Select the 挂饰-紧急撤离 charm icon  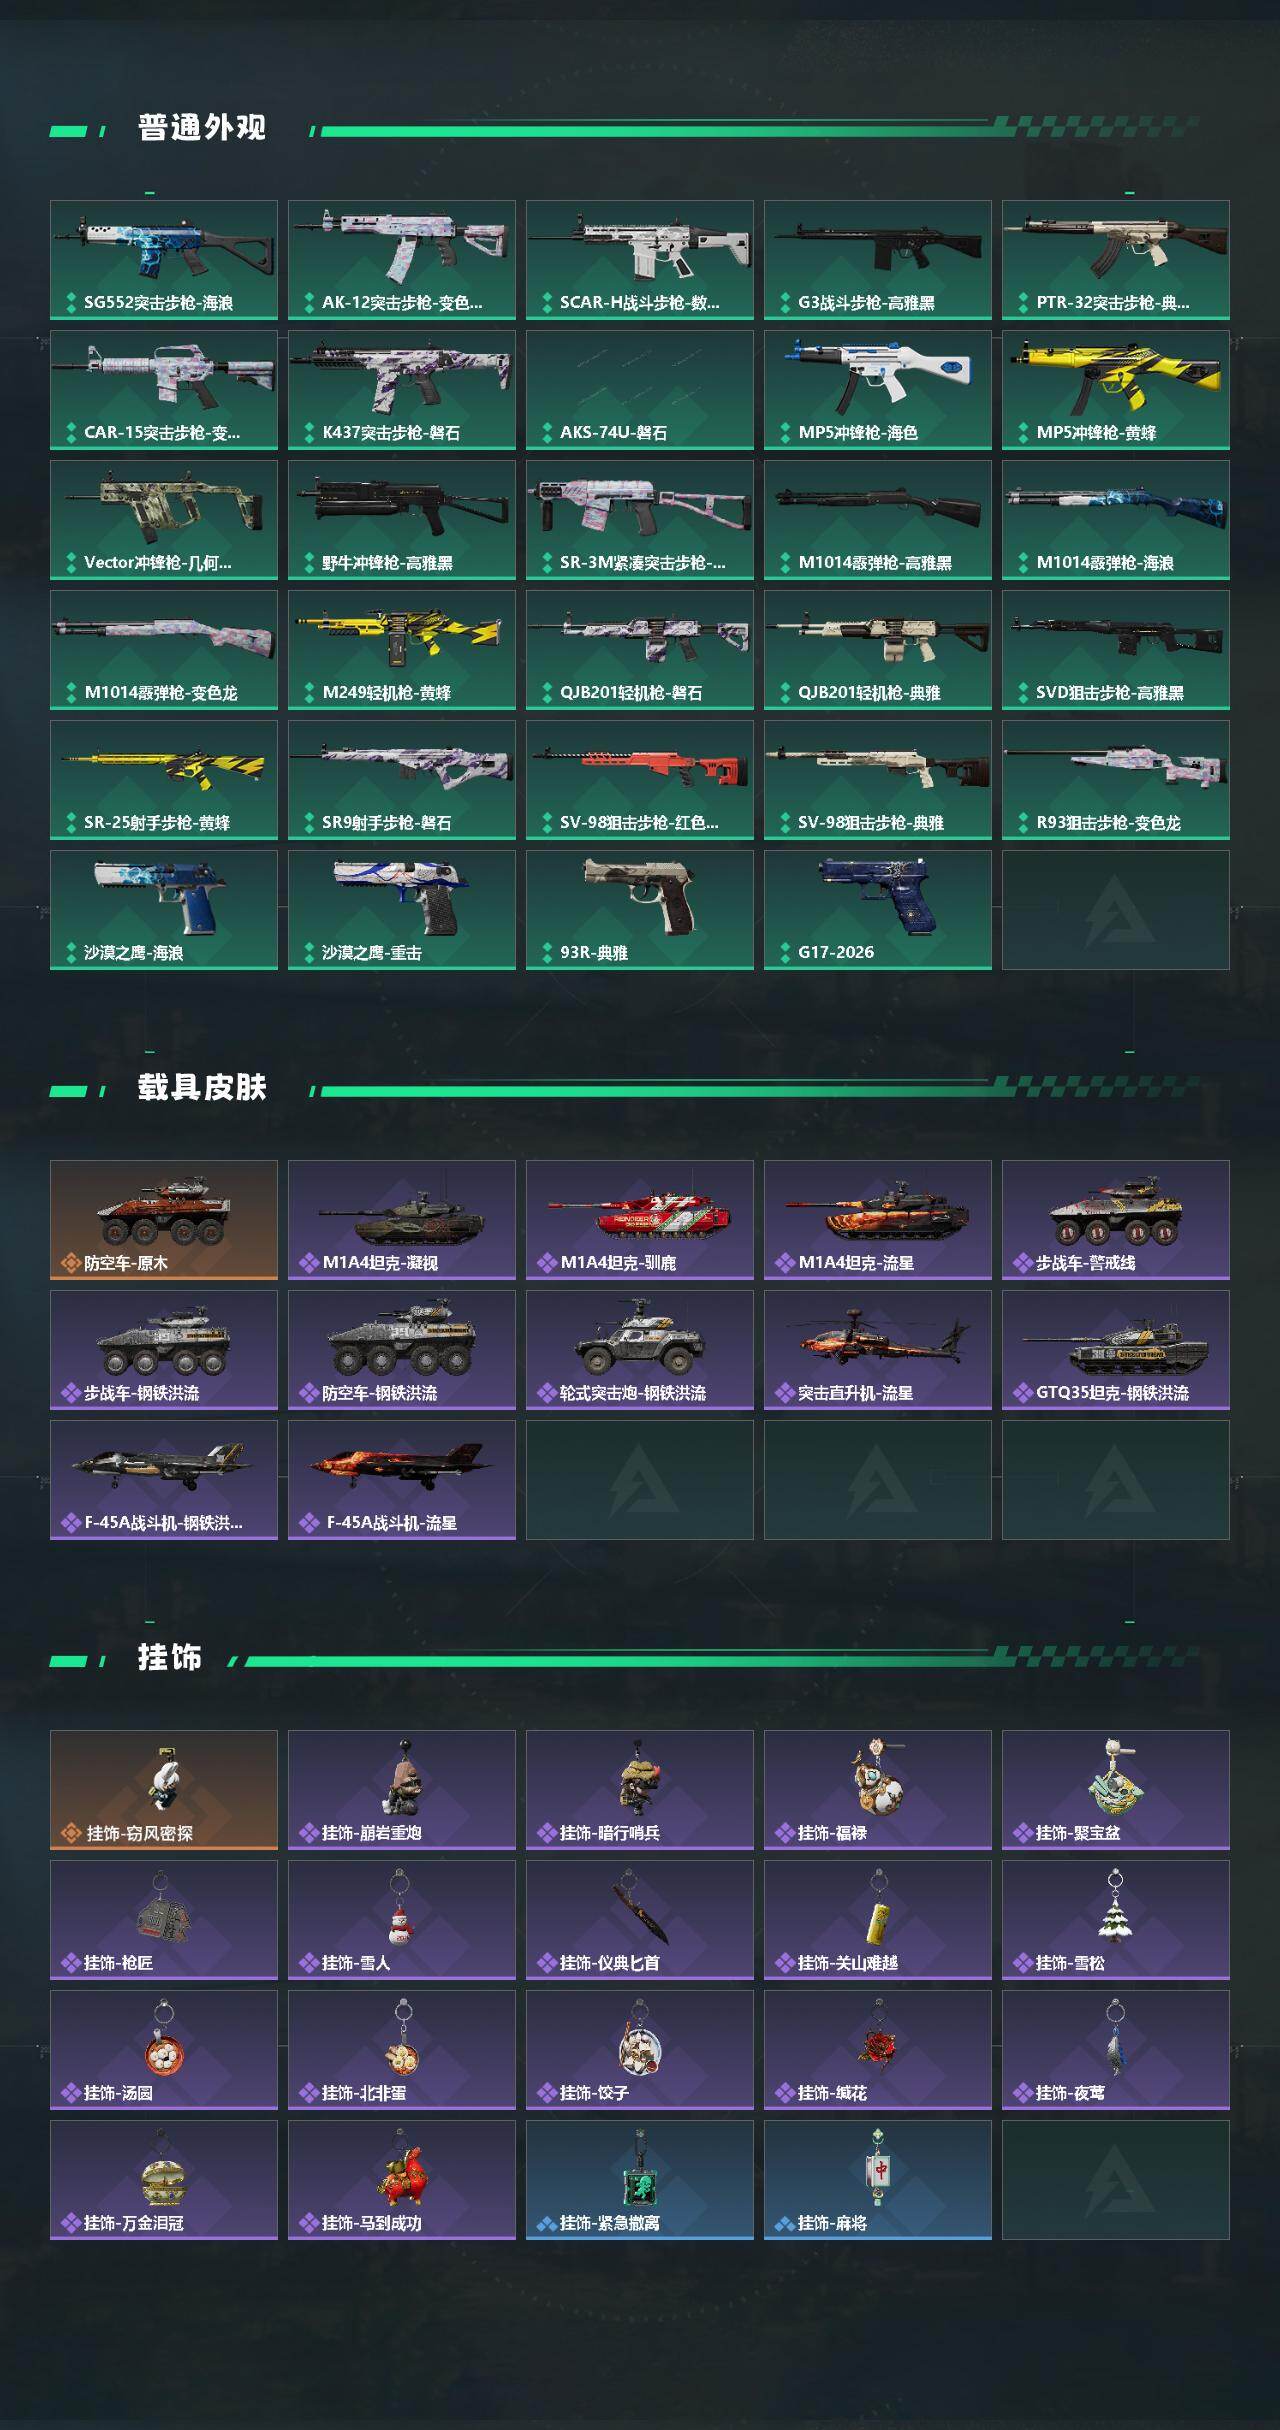click(x=640, y=2180)
